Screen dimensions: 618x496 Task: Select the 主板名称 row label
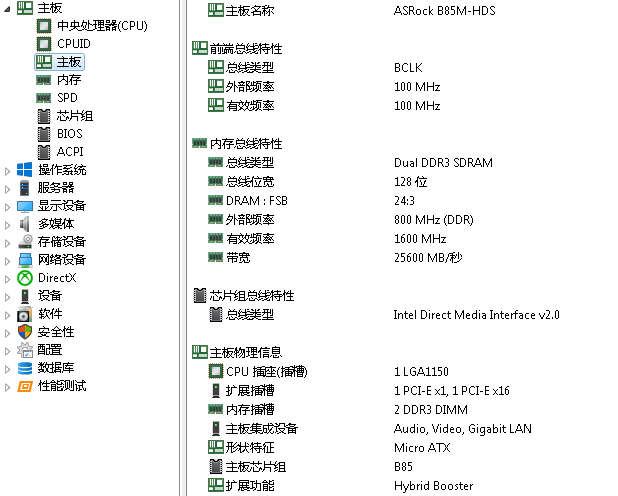250,11
